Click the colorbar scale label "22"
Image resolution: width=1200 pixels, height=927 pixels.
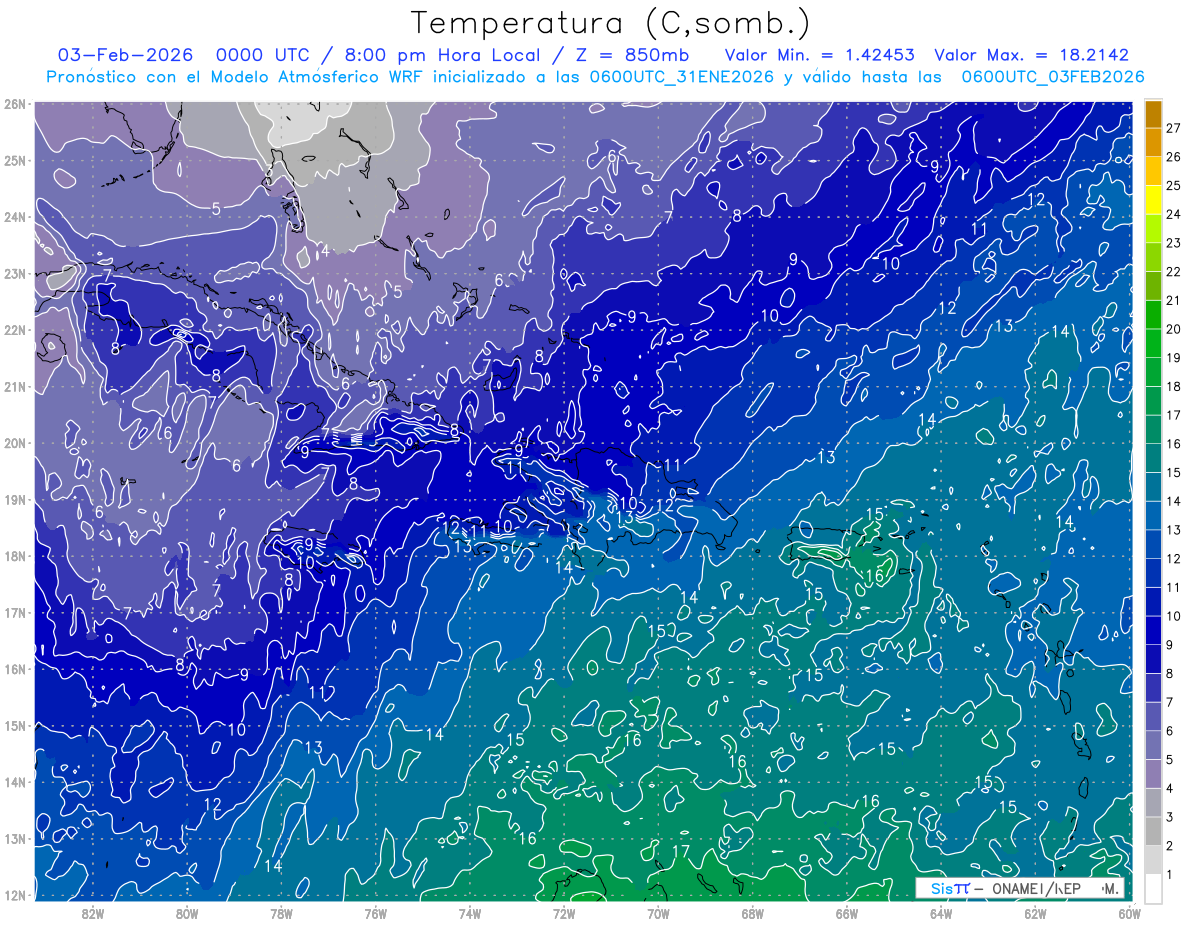tap(1174, 272)
